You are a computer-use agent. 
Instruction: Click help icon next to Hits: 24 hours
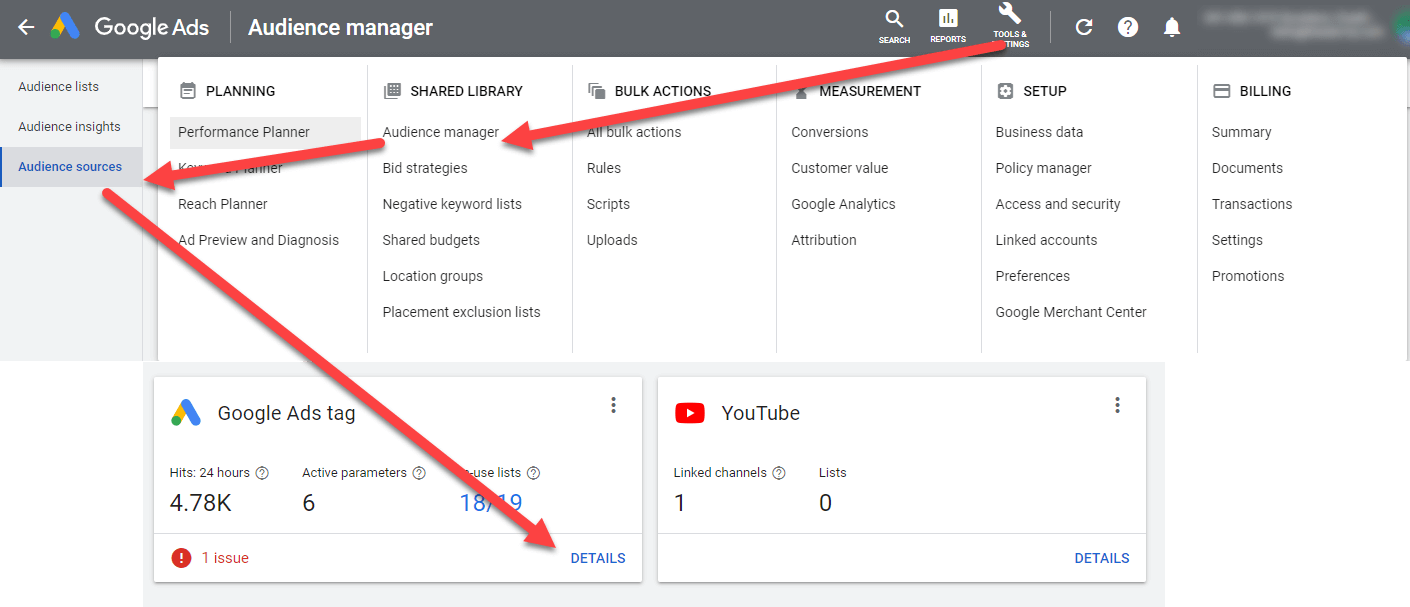(262, 473)
